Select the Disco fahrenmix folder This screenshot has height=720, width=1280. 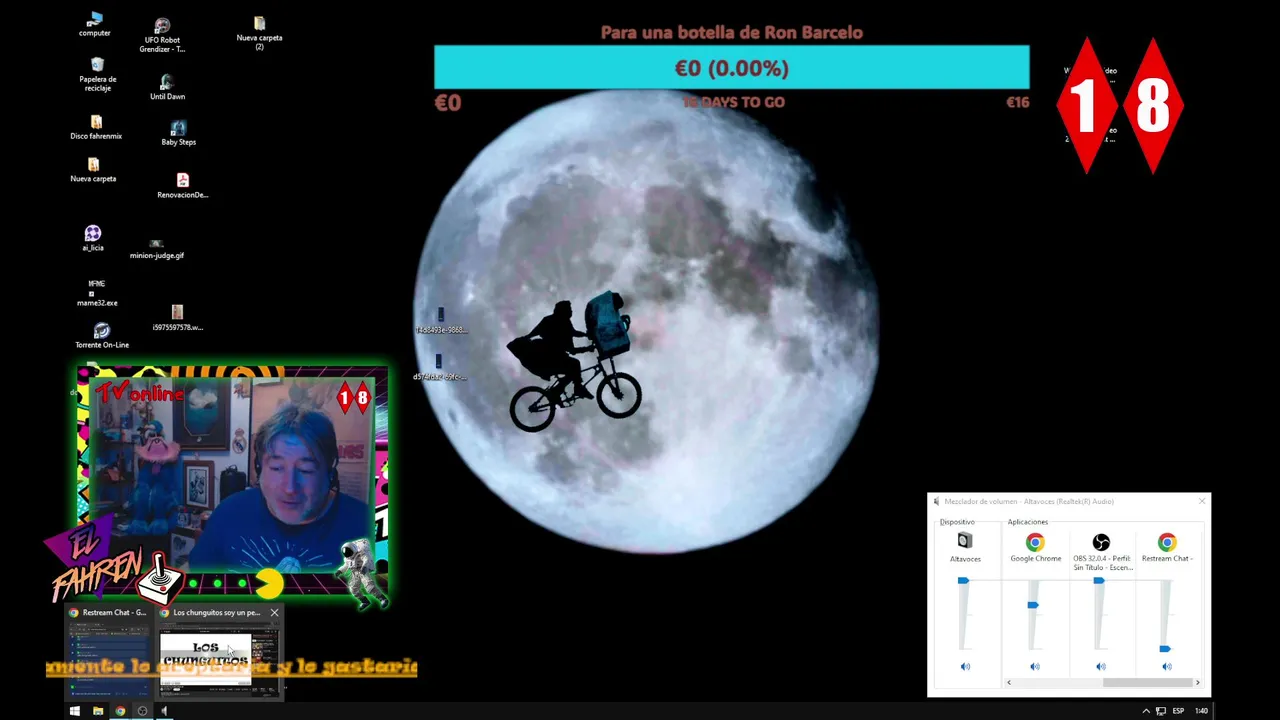click(96, 128)
